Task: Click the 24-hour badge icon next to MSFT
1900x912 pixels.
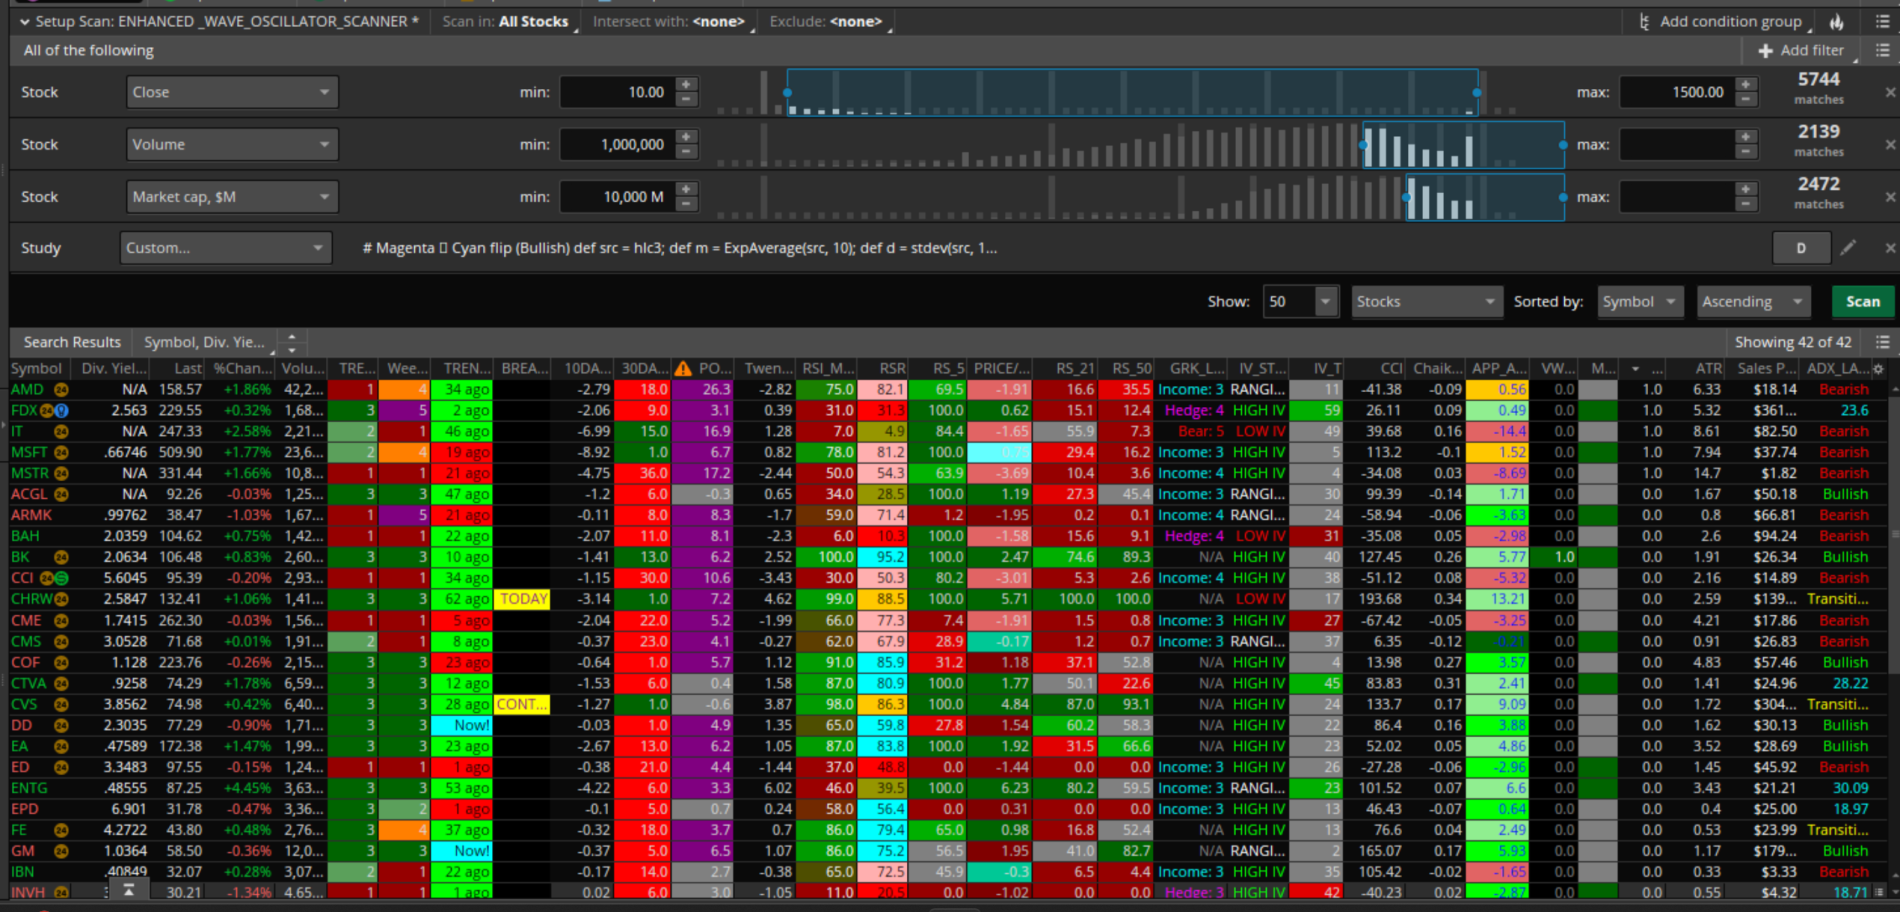Action: 61,453
